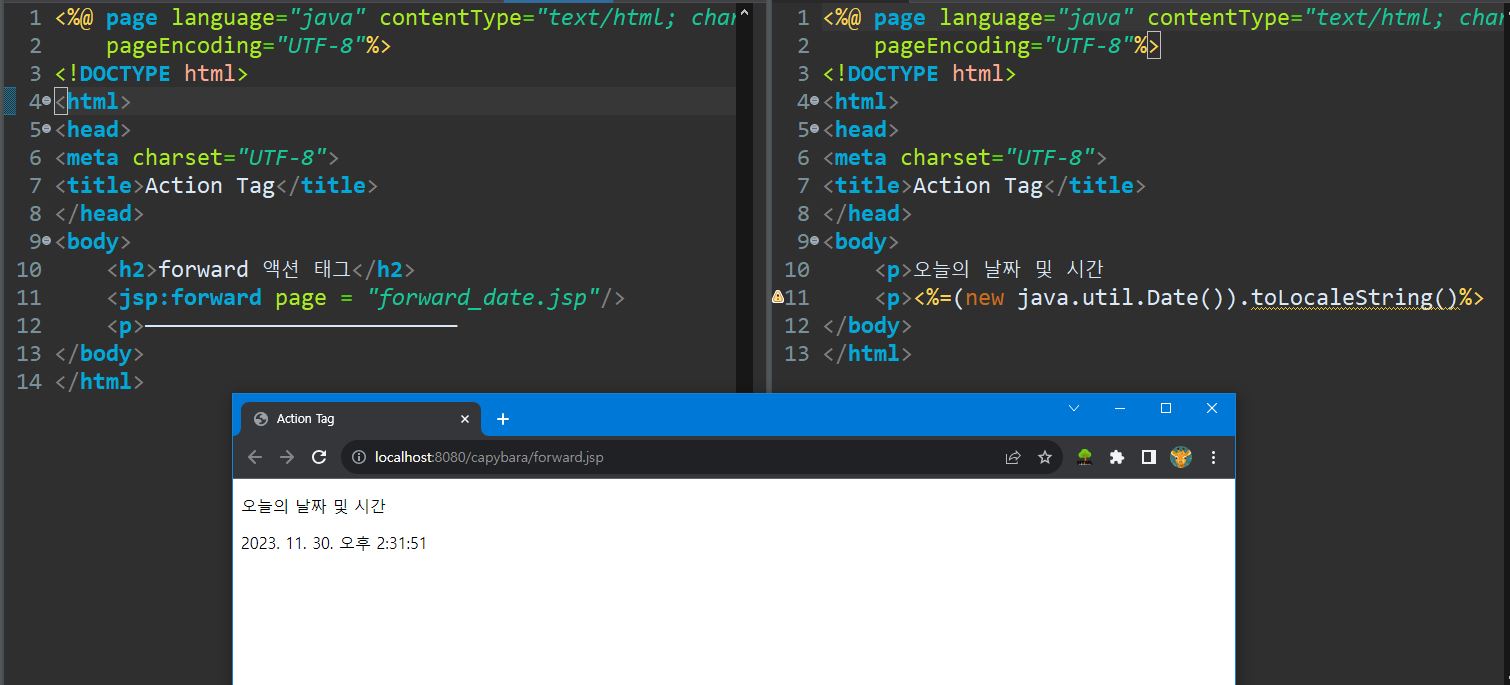This screenshot has height=685, width=1510.
Task: Click "오늘의 날짜 및 시간" in right editor code
Action: click(1008, 269)
